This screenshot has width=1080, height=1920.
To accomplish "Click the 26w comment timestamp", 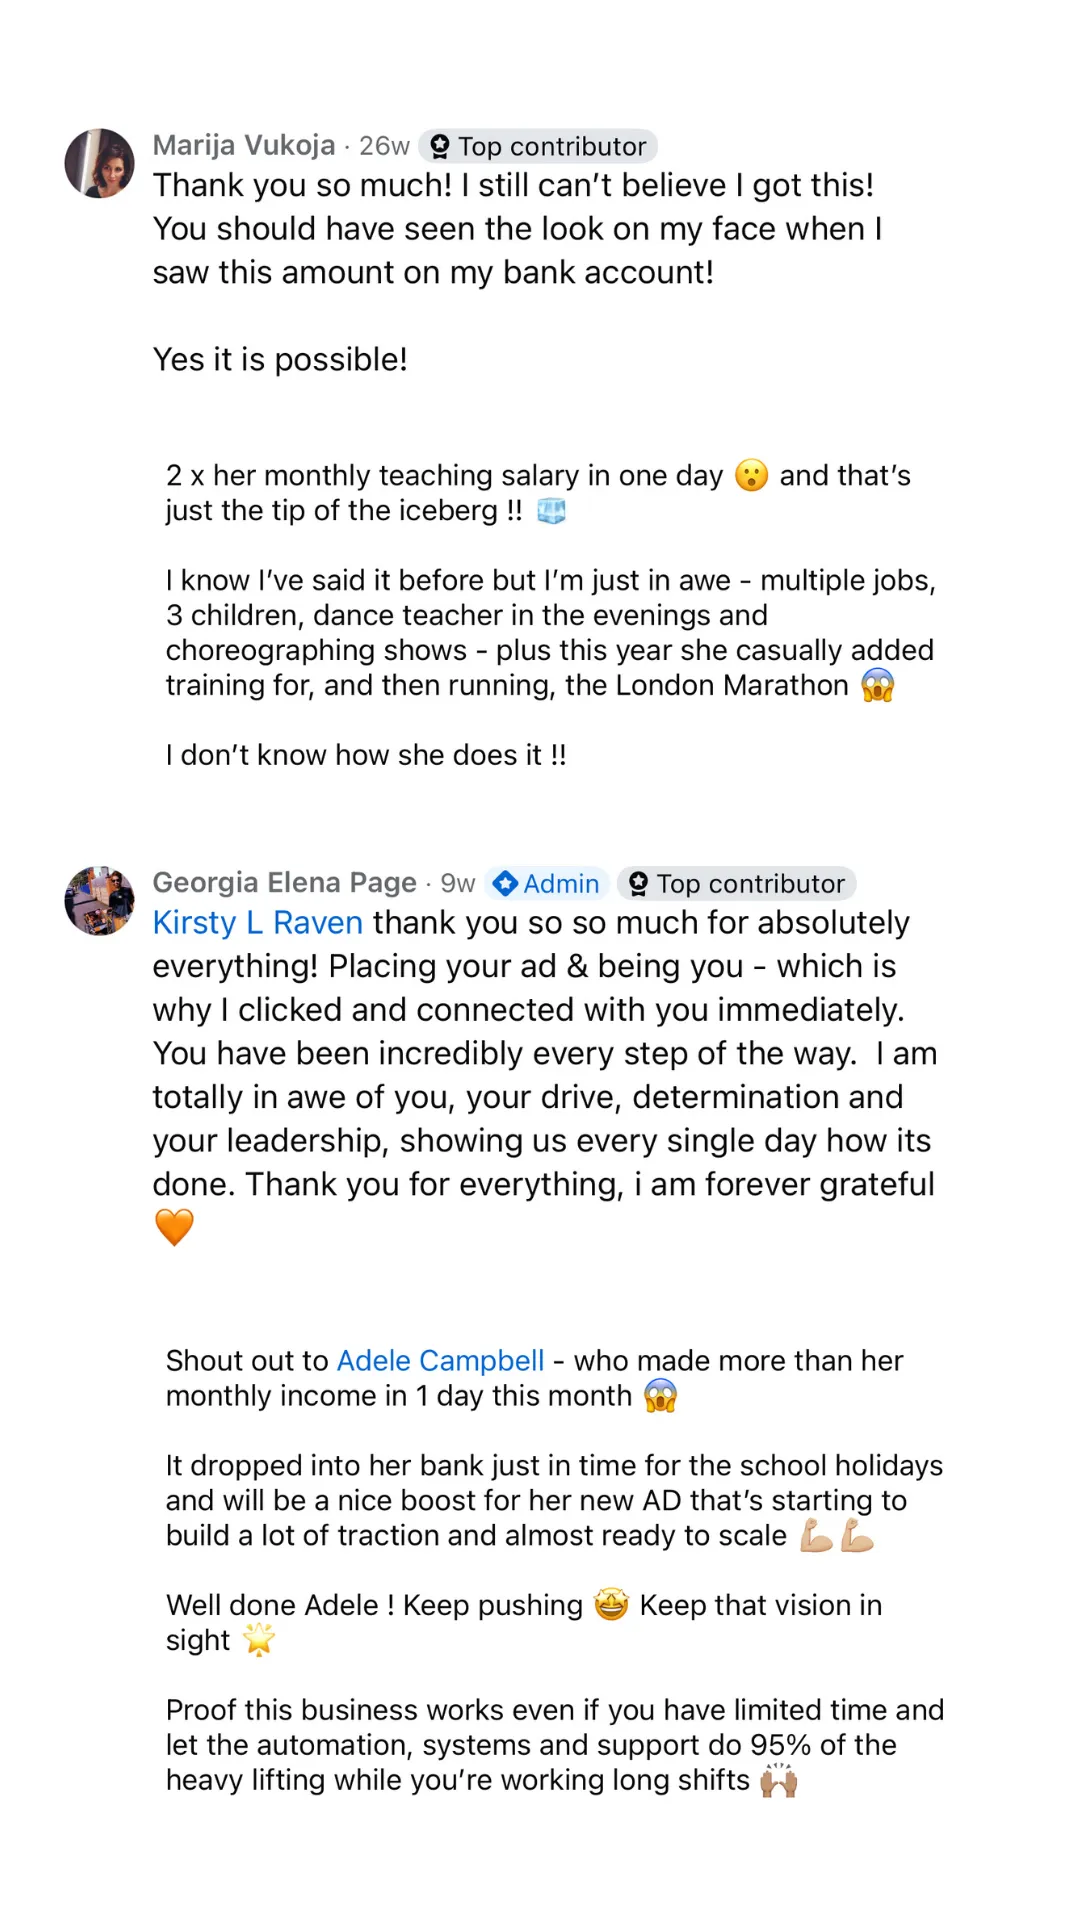I will point(384,147).
